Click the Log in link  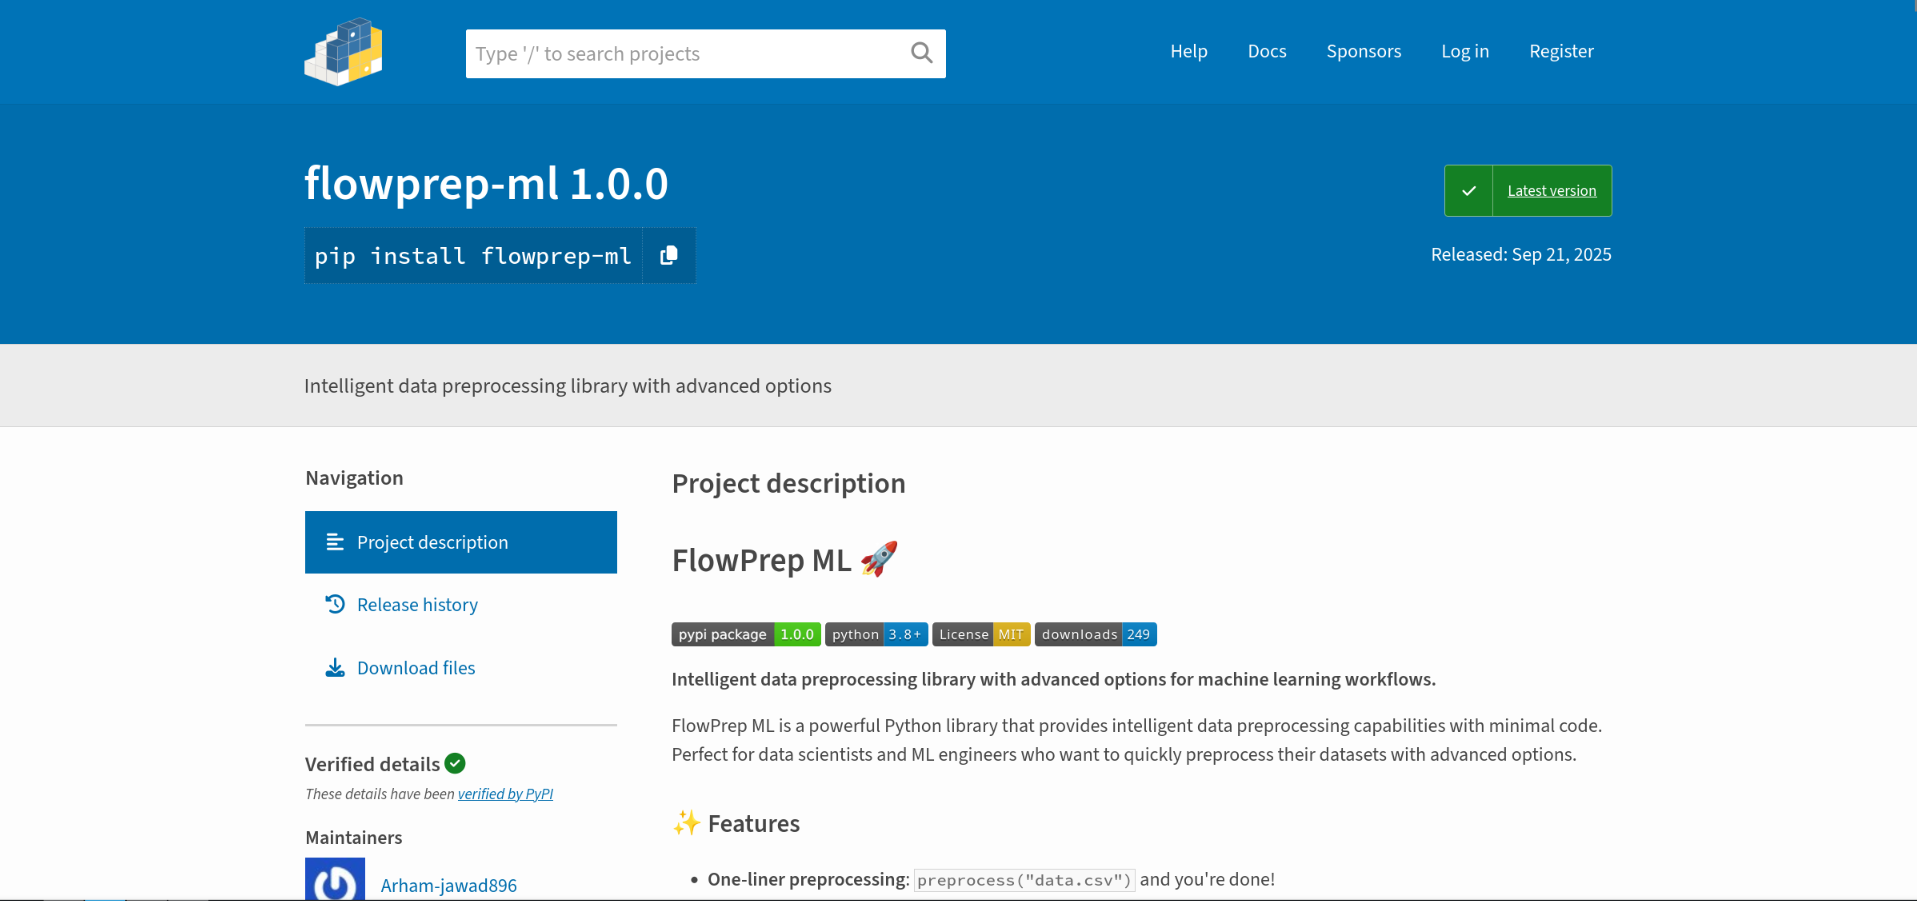pos(1464,51)
